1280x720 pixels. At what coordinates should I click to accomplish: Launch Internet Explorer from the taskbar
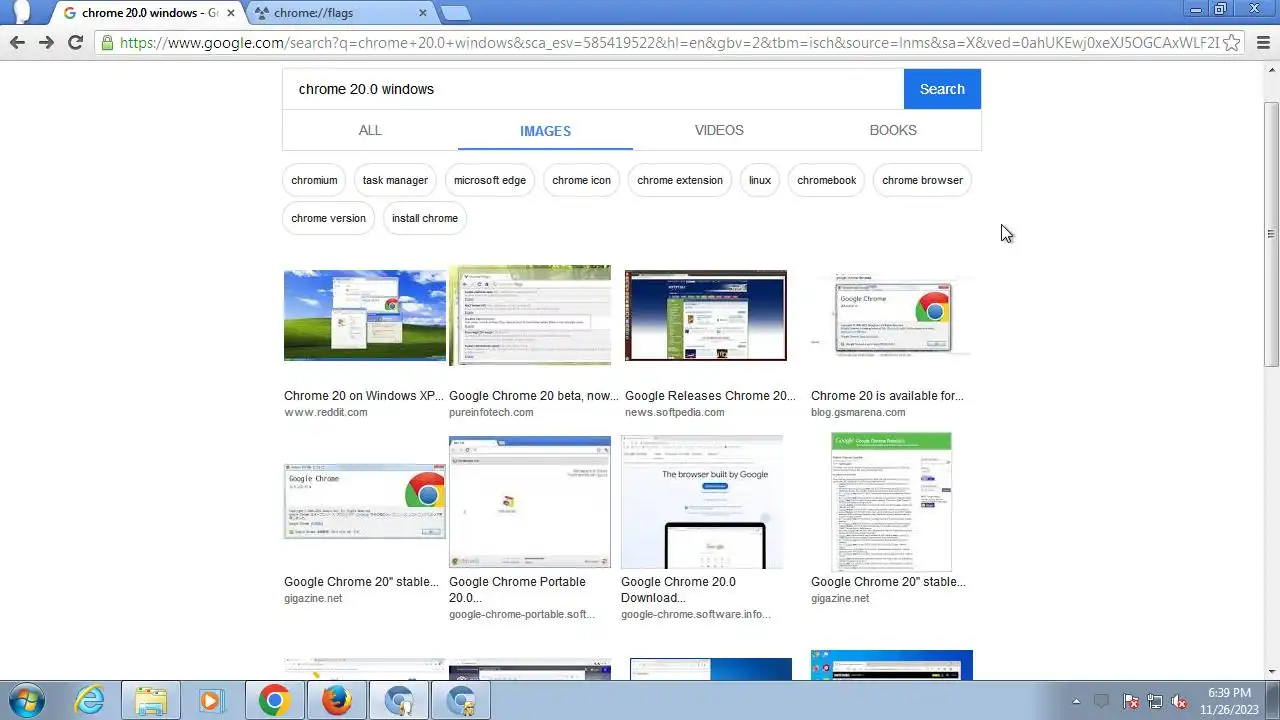[89, 701]
